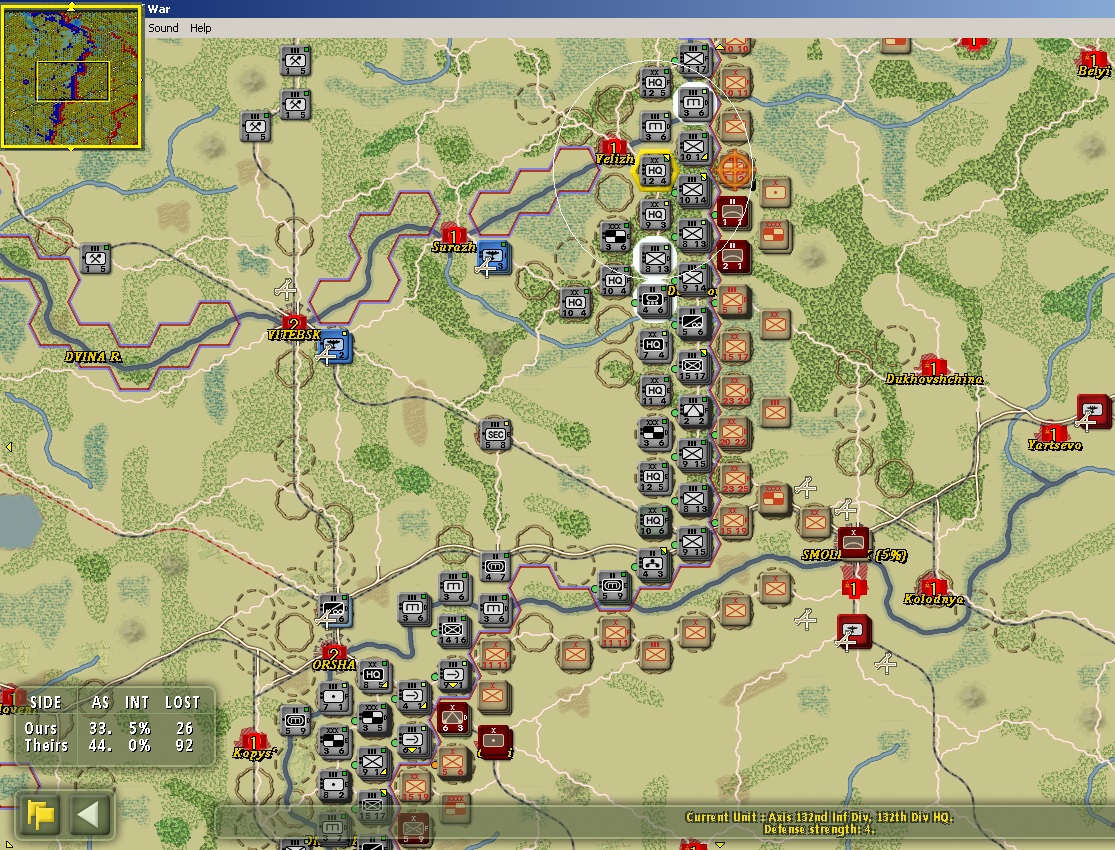
Task: Select the blue air unit near Surazh
Action: pyautogui.click(x=493, y=257)
